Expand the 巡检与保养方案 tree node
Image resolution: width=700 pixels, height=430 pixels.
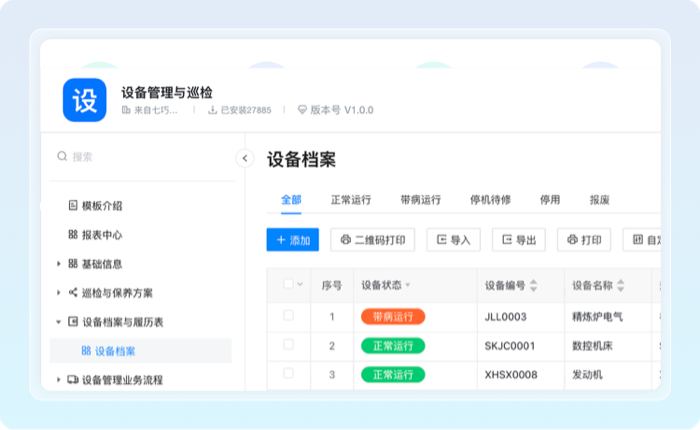click(x=59, y=293)
